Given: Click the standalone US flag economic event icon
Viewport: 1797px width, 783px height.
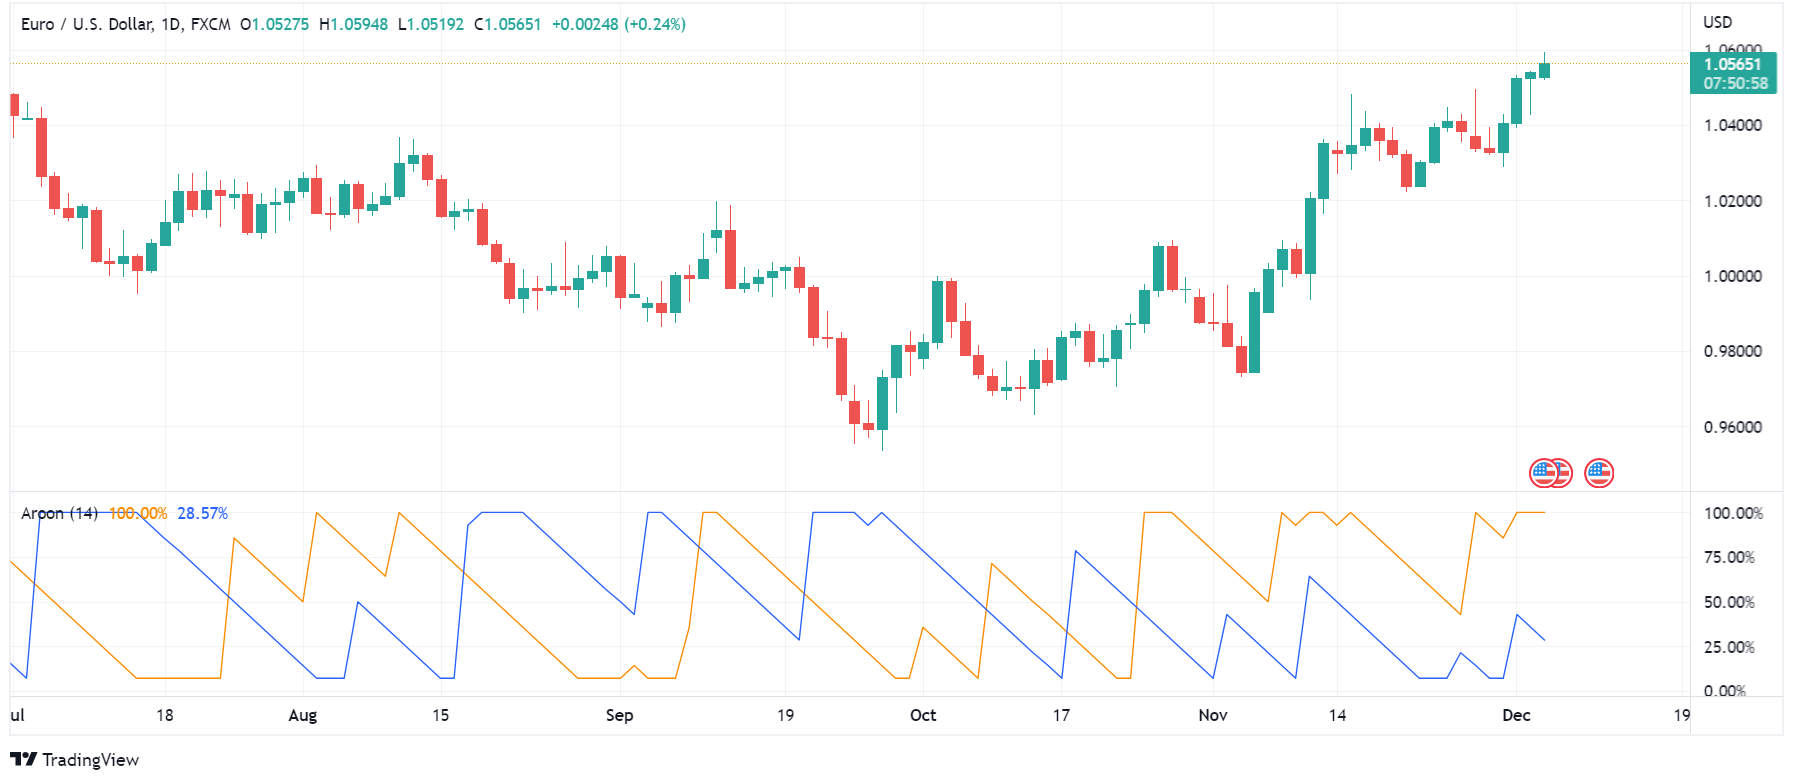Looking at the screenshot, I should 1599,473.
